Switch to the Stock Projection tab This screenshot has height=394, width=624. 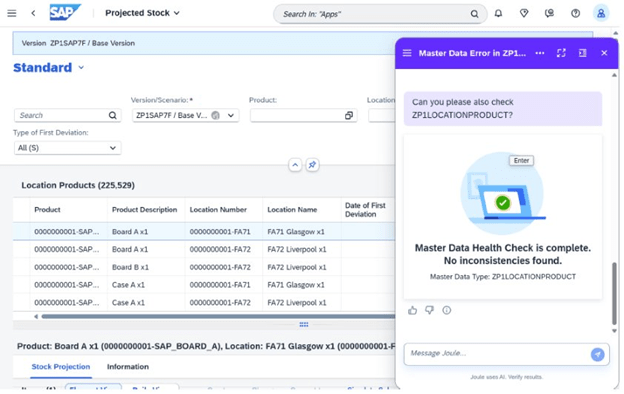click(x=60, y=367)
